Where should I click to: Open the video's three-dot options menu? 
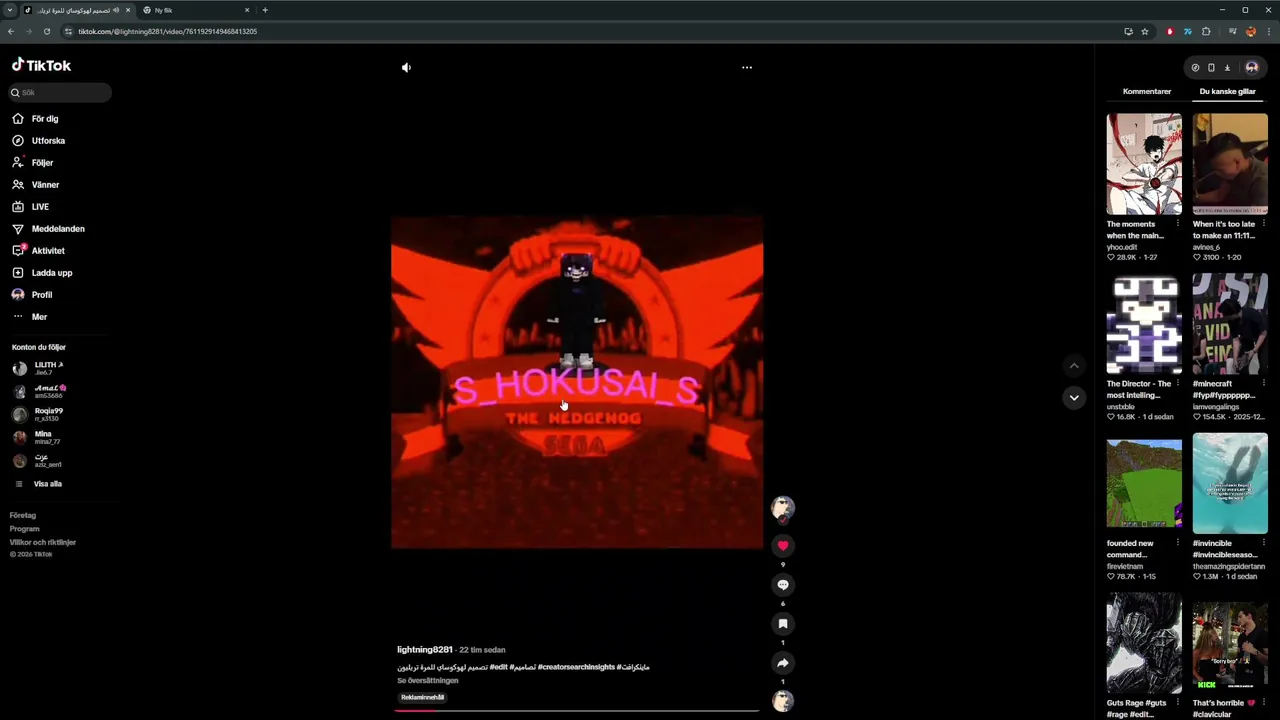tap(746, 68)
